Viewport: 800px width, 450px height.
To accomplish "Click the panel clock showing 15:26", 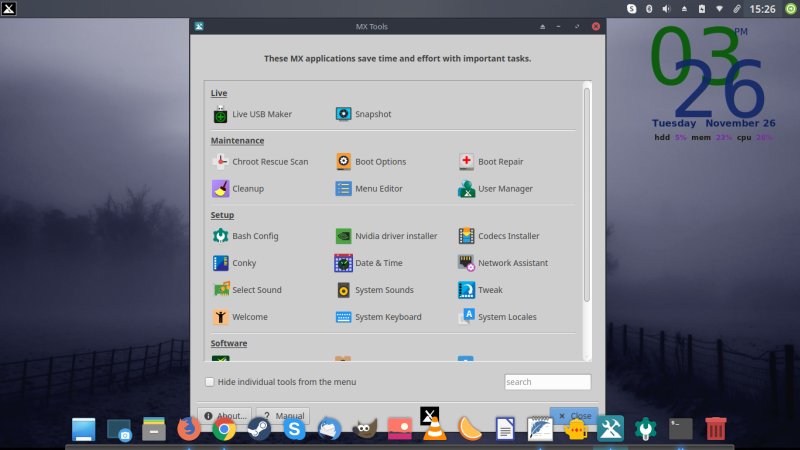I will [763, 9].
